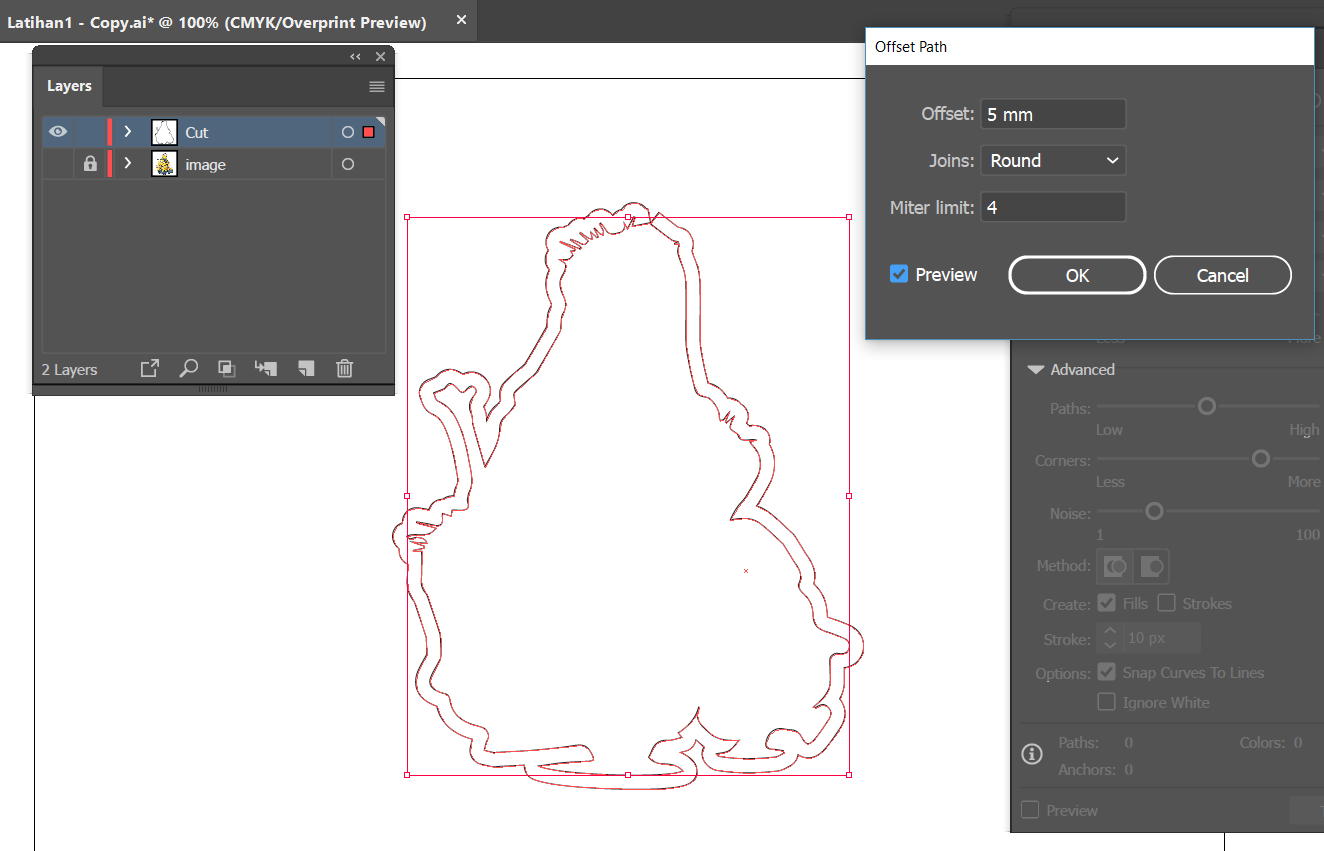The width and height of the screenshot is (1324, 851).
Task: Create a new sublayer
Action: pos(265,368)
